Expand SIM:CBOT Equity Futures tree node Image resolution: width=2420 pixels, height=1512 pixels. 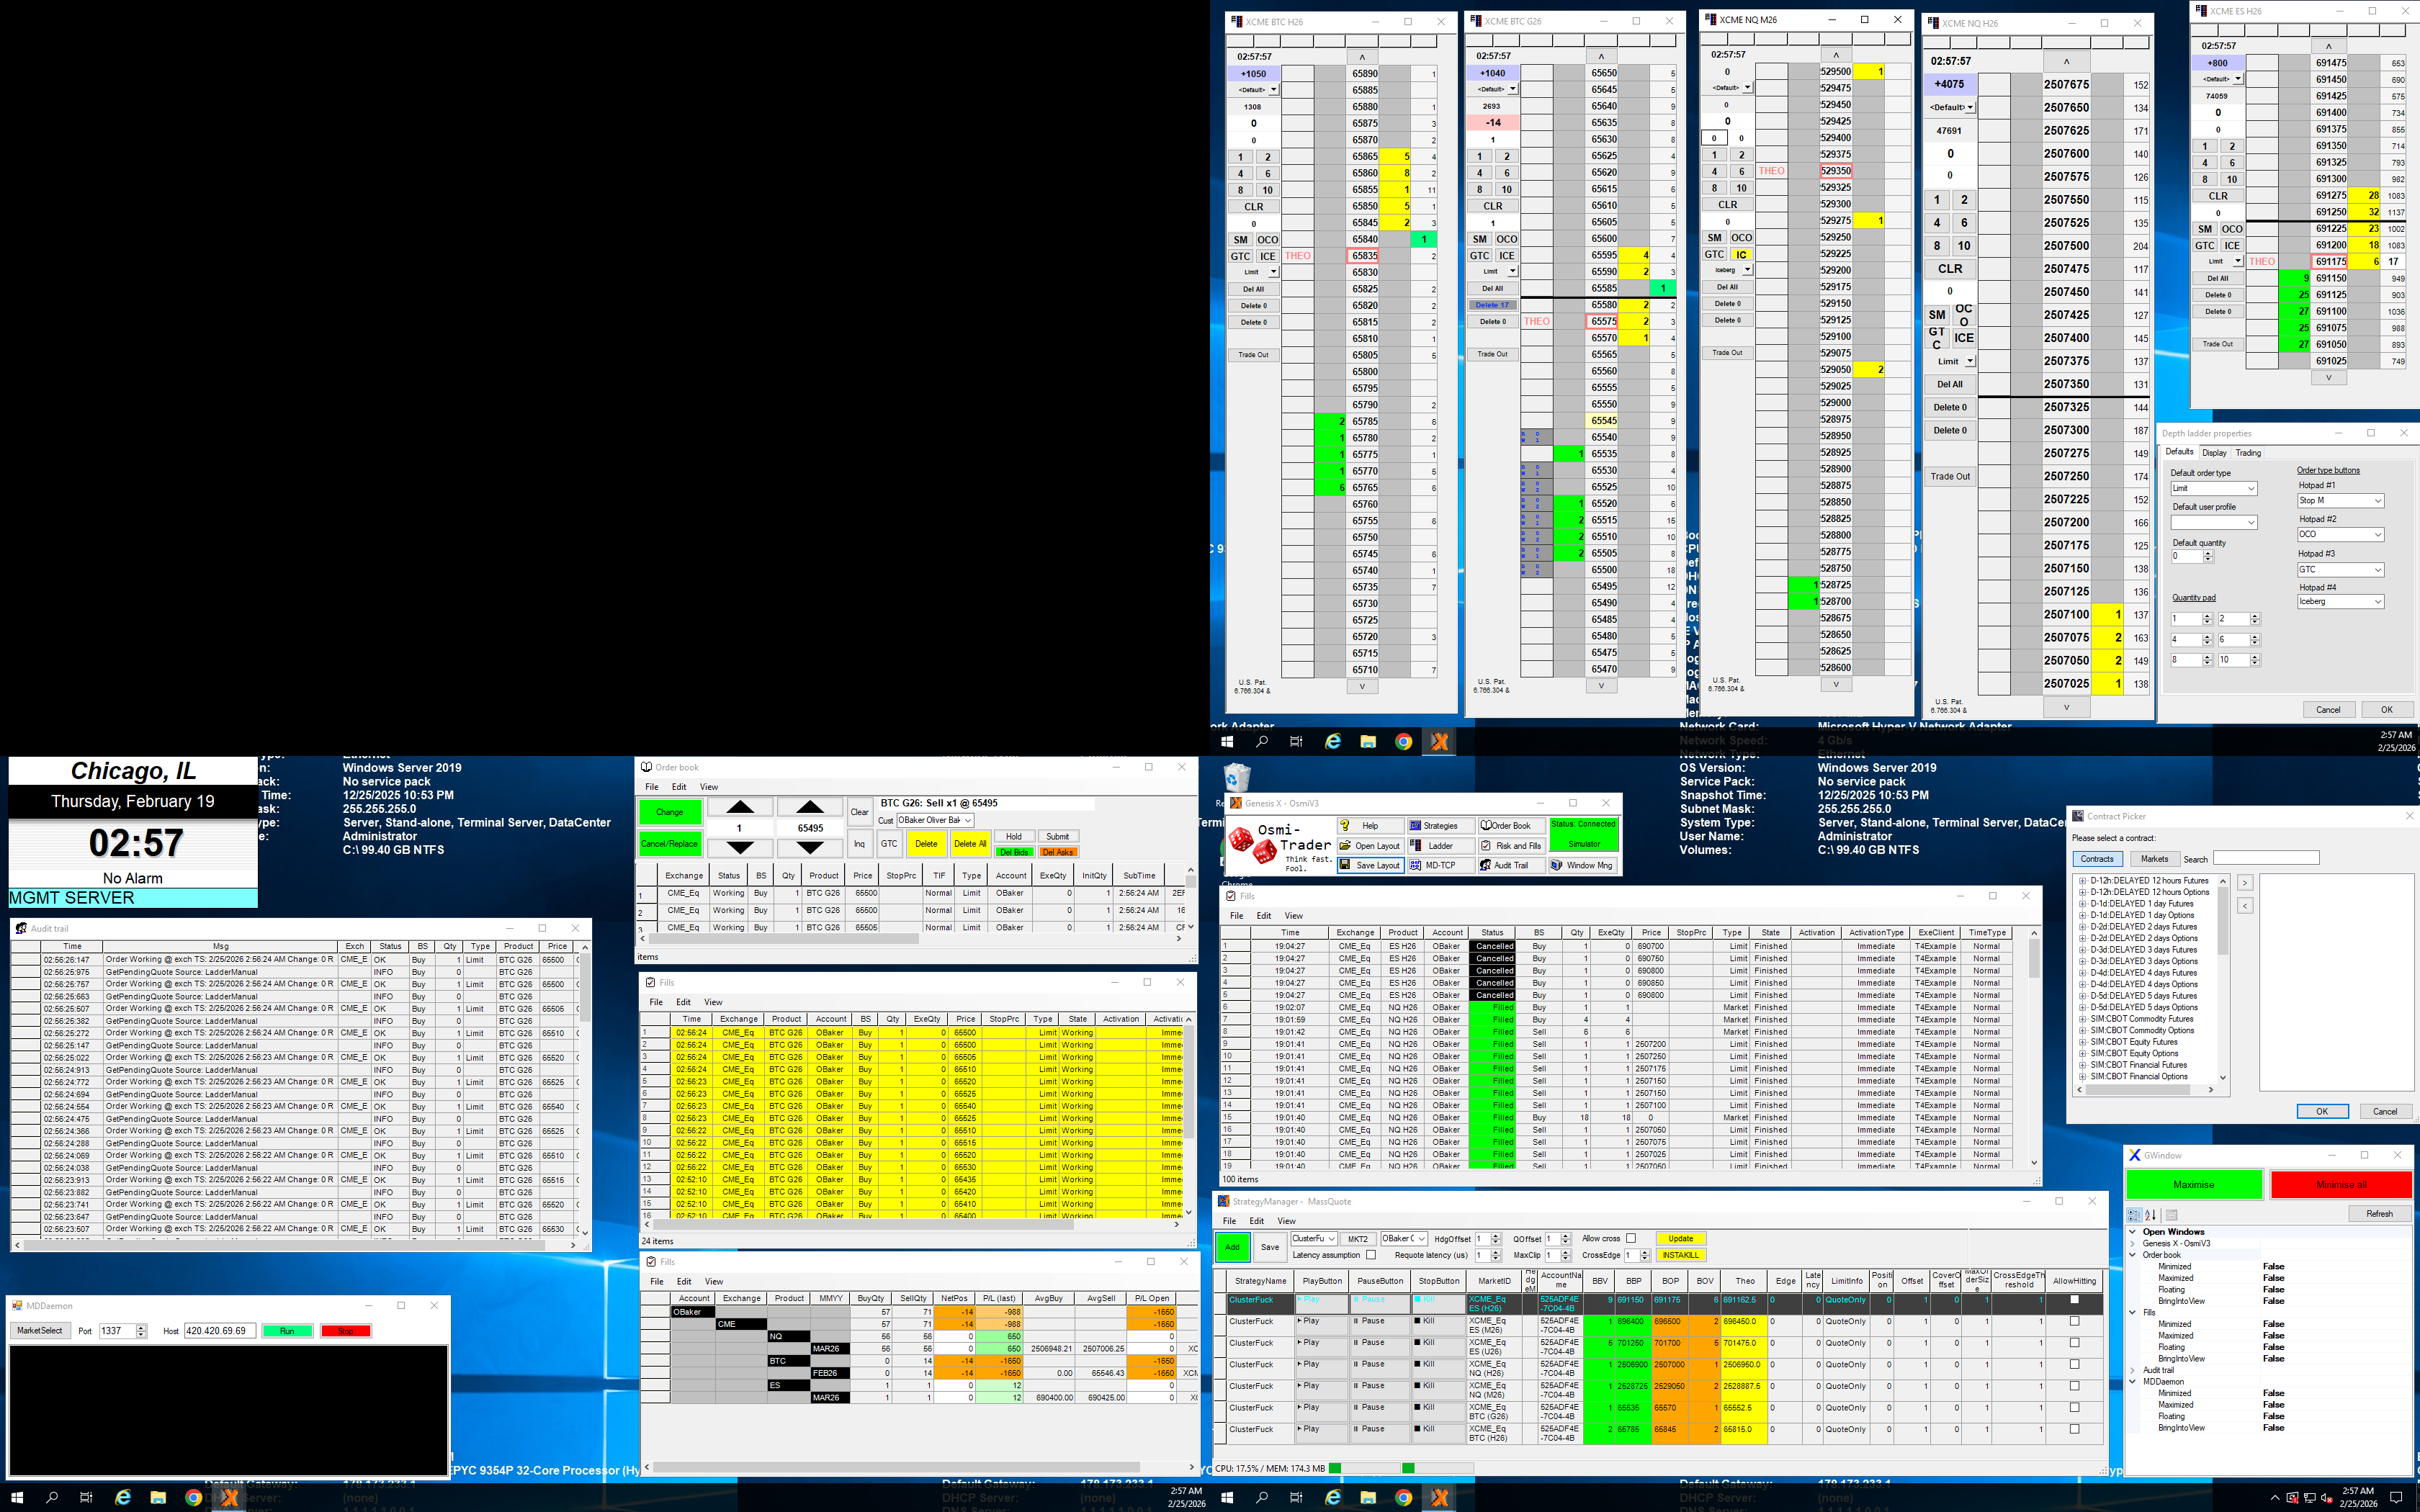click(2083, 1042)
